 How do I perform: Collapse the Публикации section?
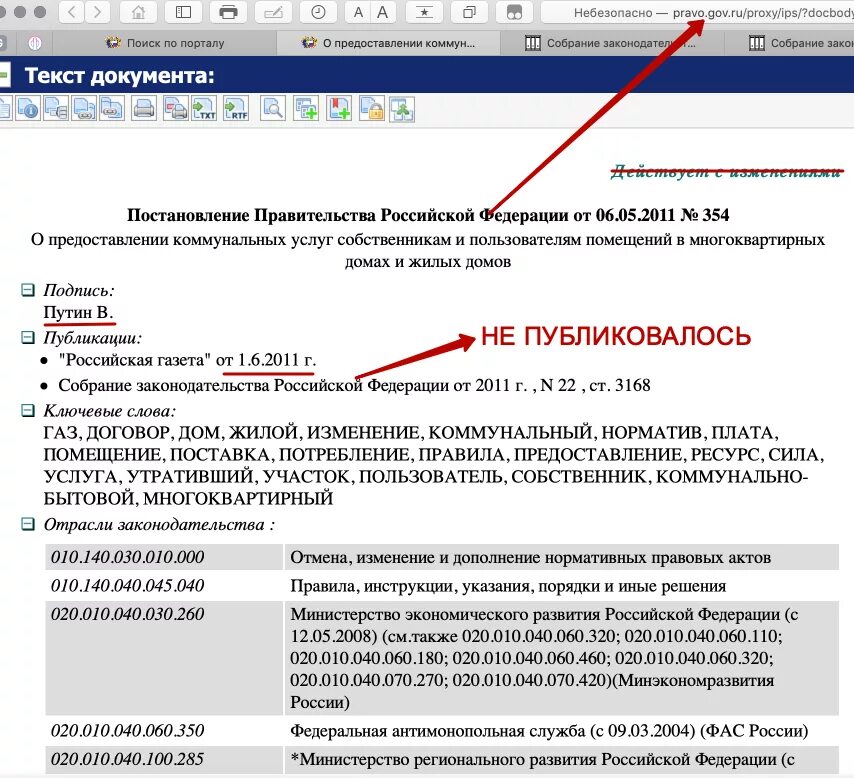28,335
